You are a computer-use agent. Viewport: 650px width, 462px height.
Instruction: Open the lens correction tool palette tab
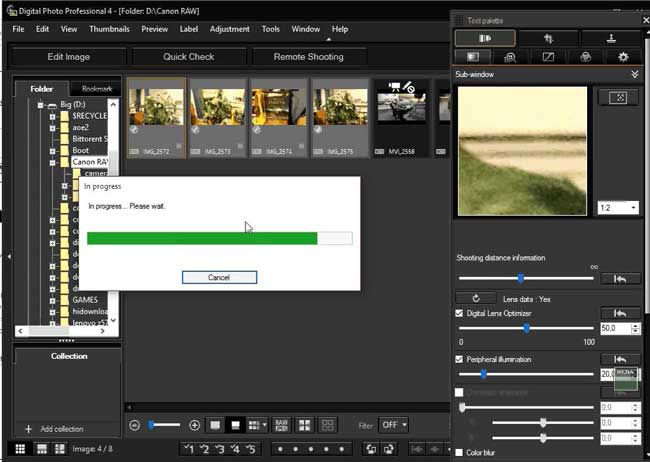pos(485,38)
